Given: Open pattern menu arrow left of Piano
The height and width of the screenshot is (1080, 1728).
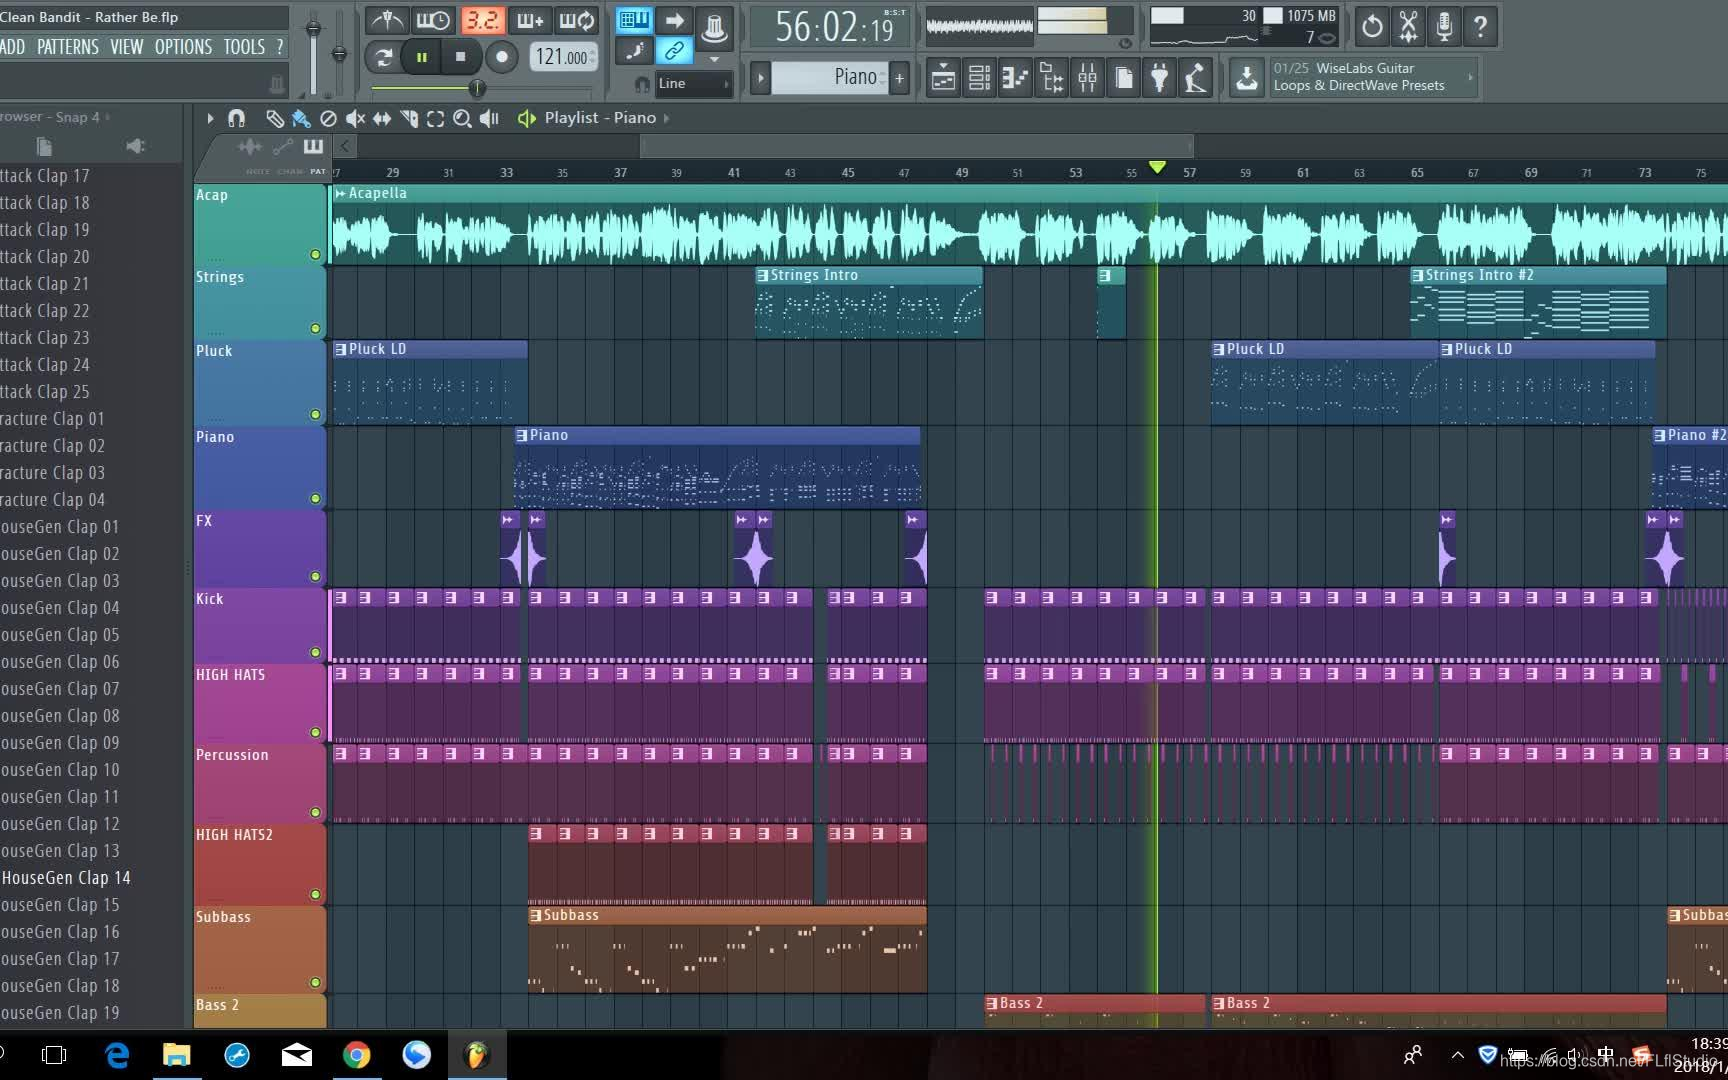Looking at the screenshot, I should coord(760,77).
